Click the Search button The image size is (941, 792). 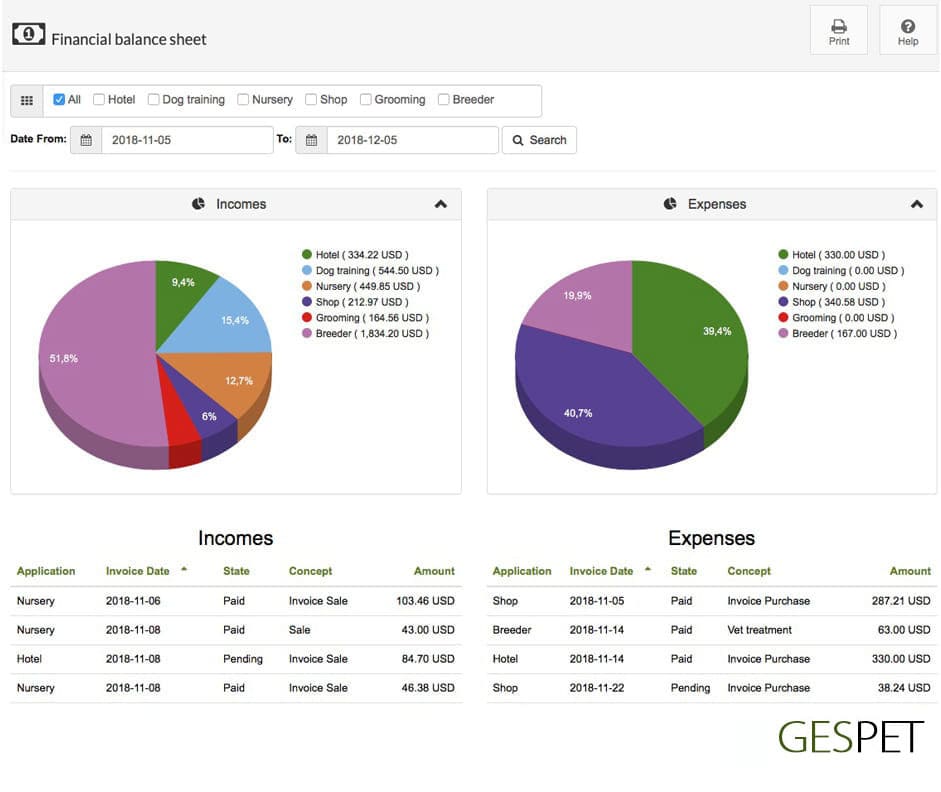[x=539, y=140]
